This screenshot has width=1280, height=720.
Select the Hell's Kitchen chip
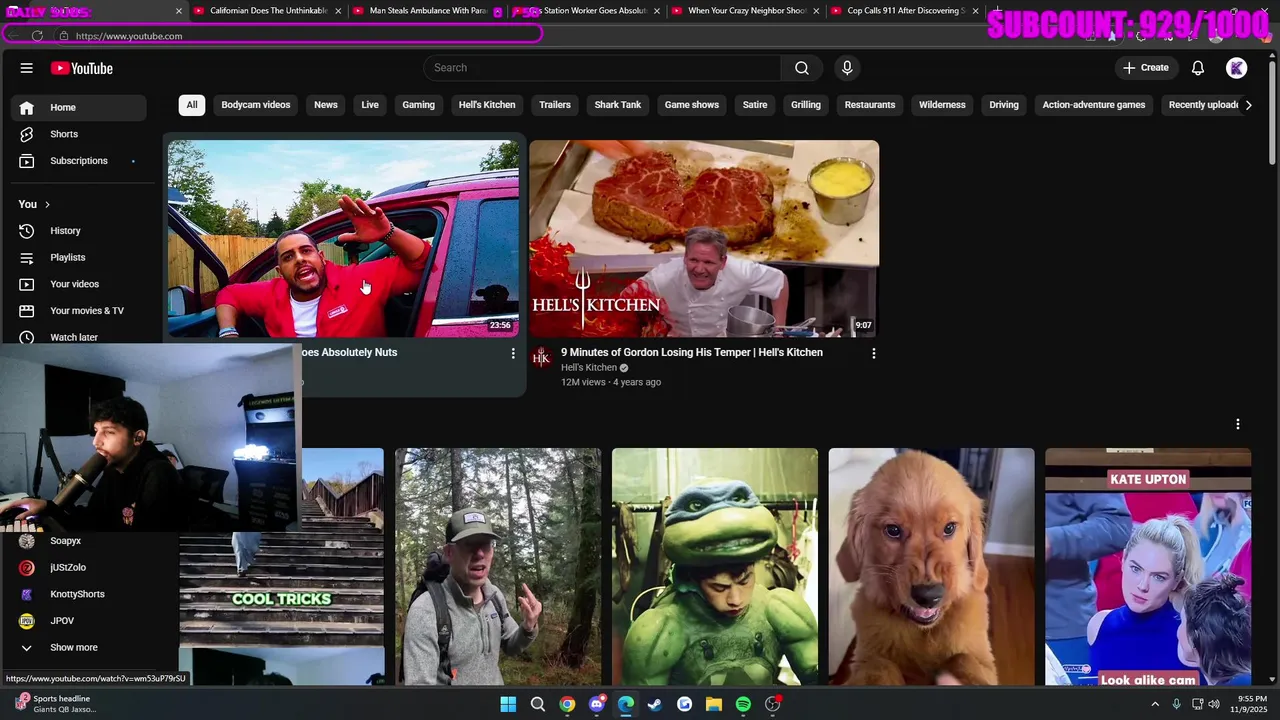(487, 105)
